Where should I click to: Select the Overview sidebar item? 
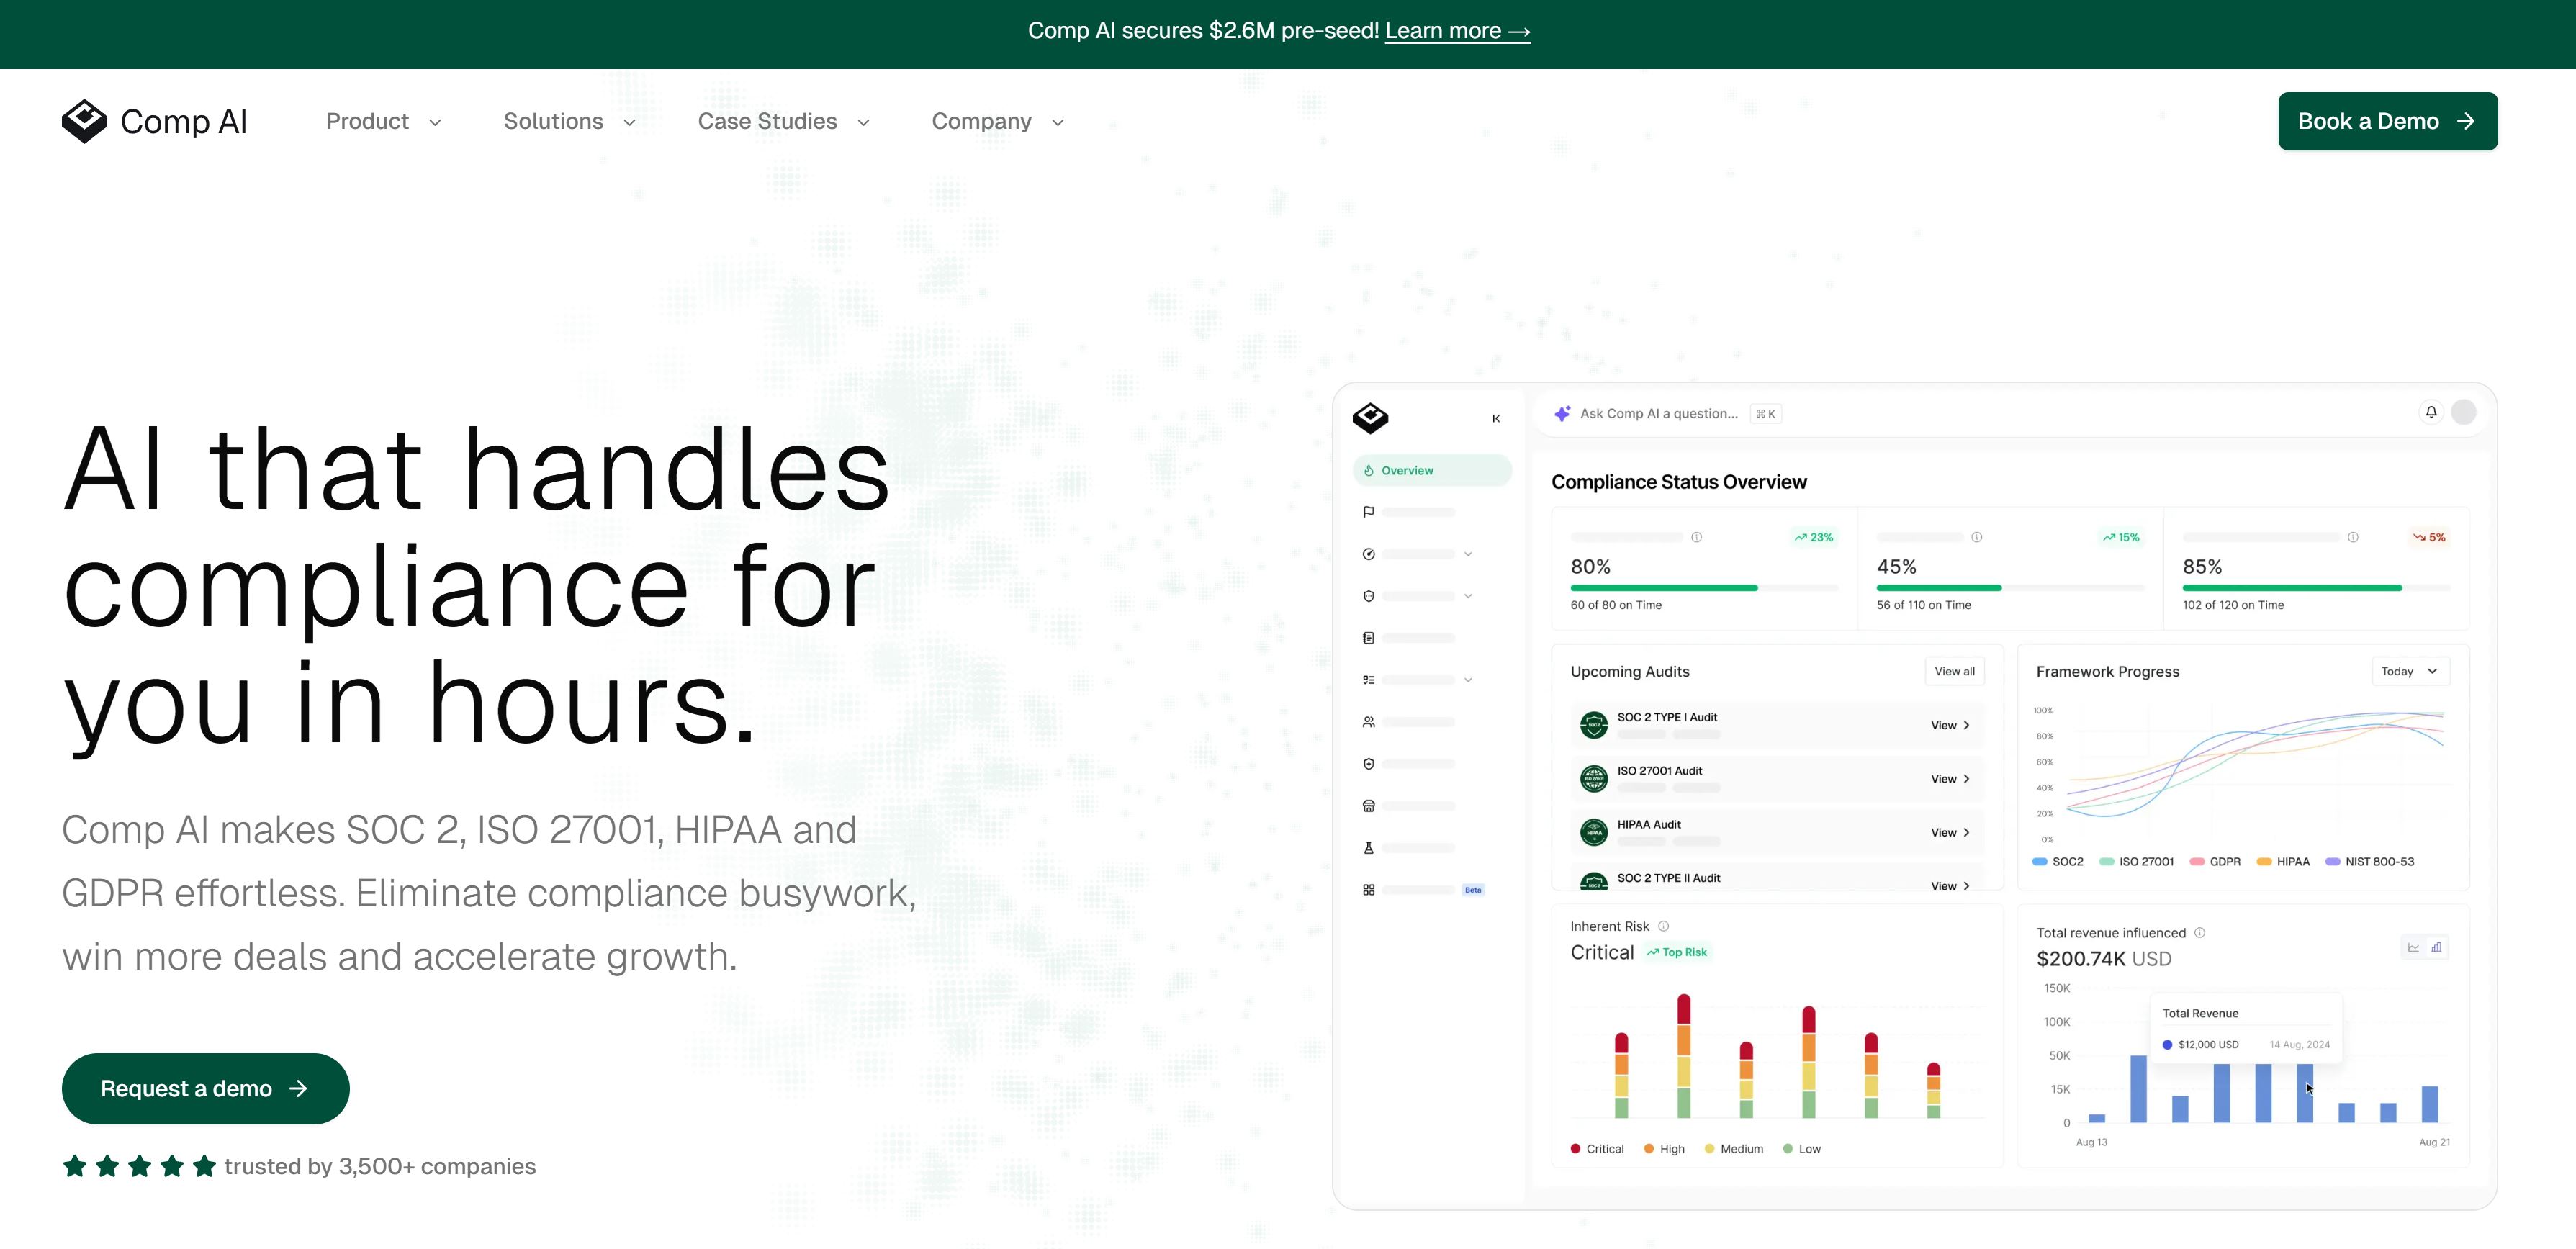(1432, 470)
